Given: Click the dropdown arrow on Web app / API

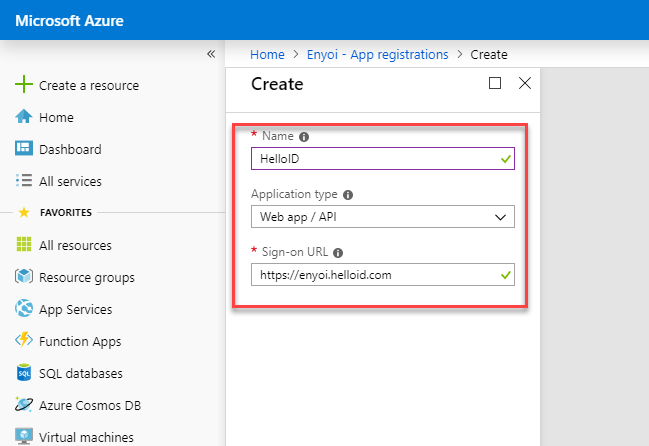Looking at the screenshot, I should click(x=500, y=217).
